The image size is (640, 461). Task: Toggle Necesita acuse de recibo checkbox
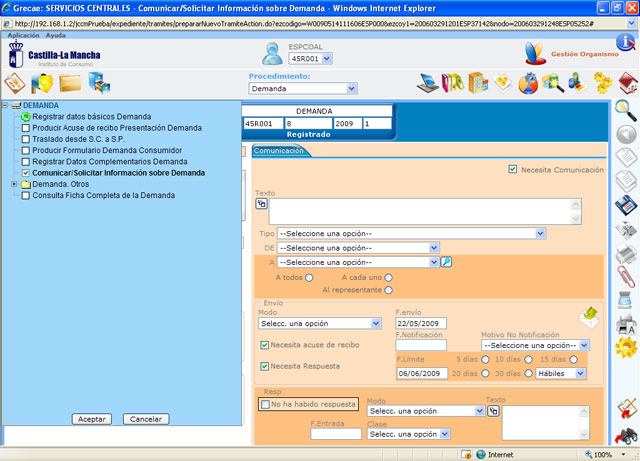pos(264,345)
